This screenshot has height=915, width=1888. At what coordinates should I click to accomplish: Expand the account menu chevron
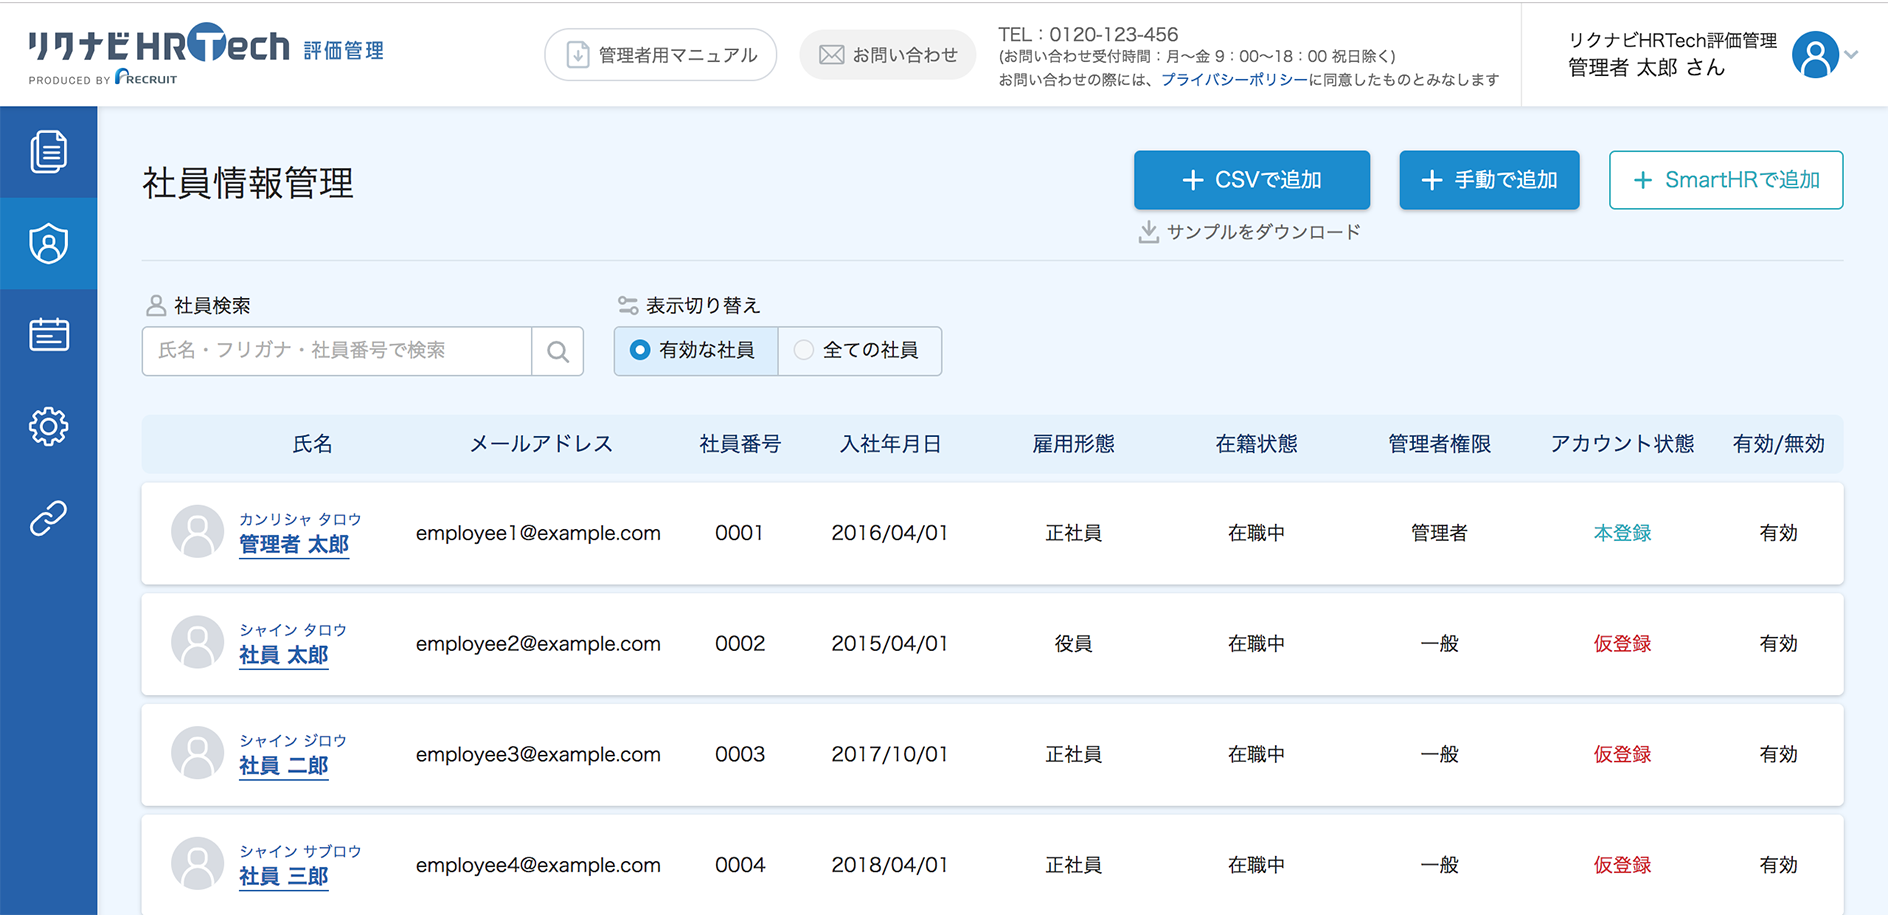click(x=1852, y=55)
